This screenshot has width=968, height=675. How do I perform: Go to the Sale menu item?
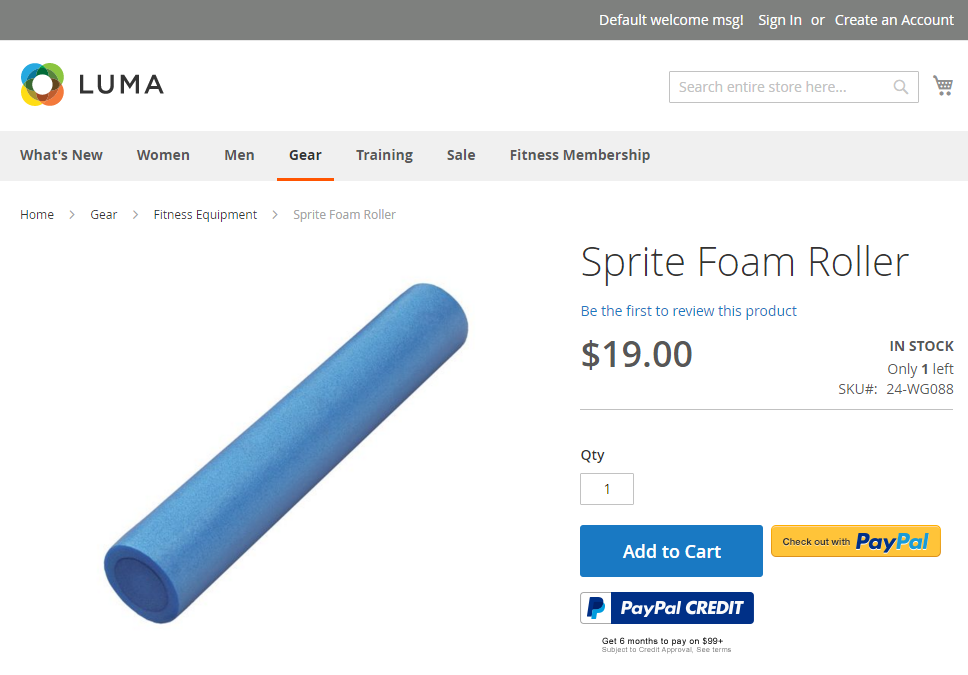[x=461, y=155]
